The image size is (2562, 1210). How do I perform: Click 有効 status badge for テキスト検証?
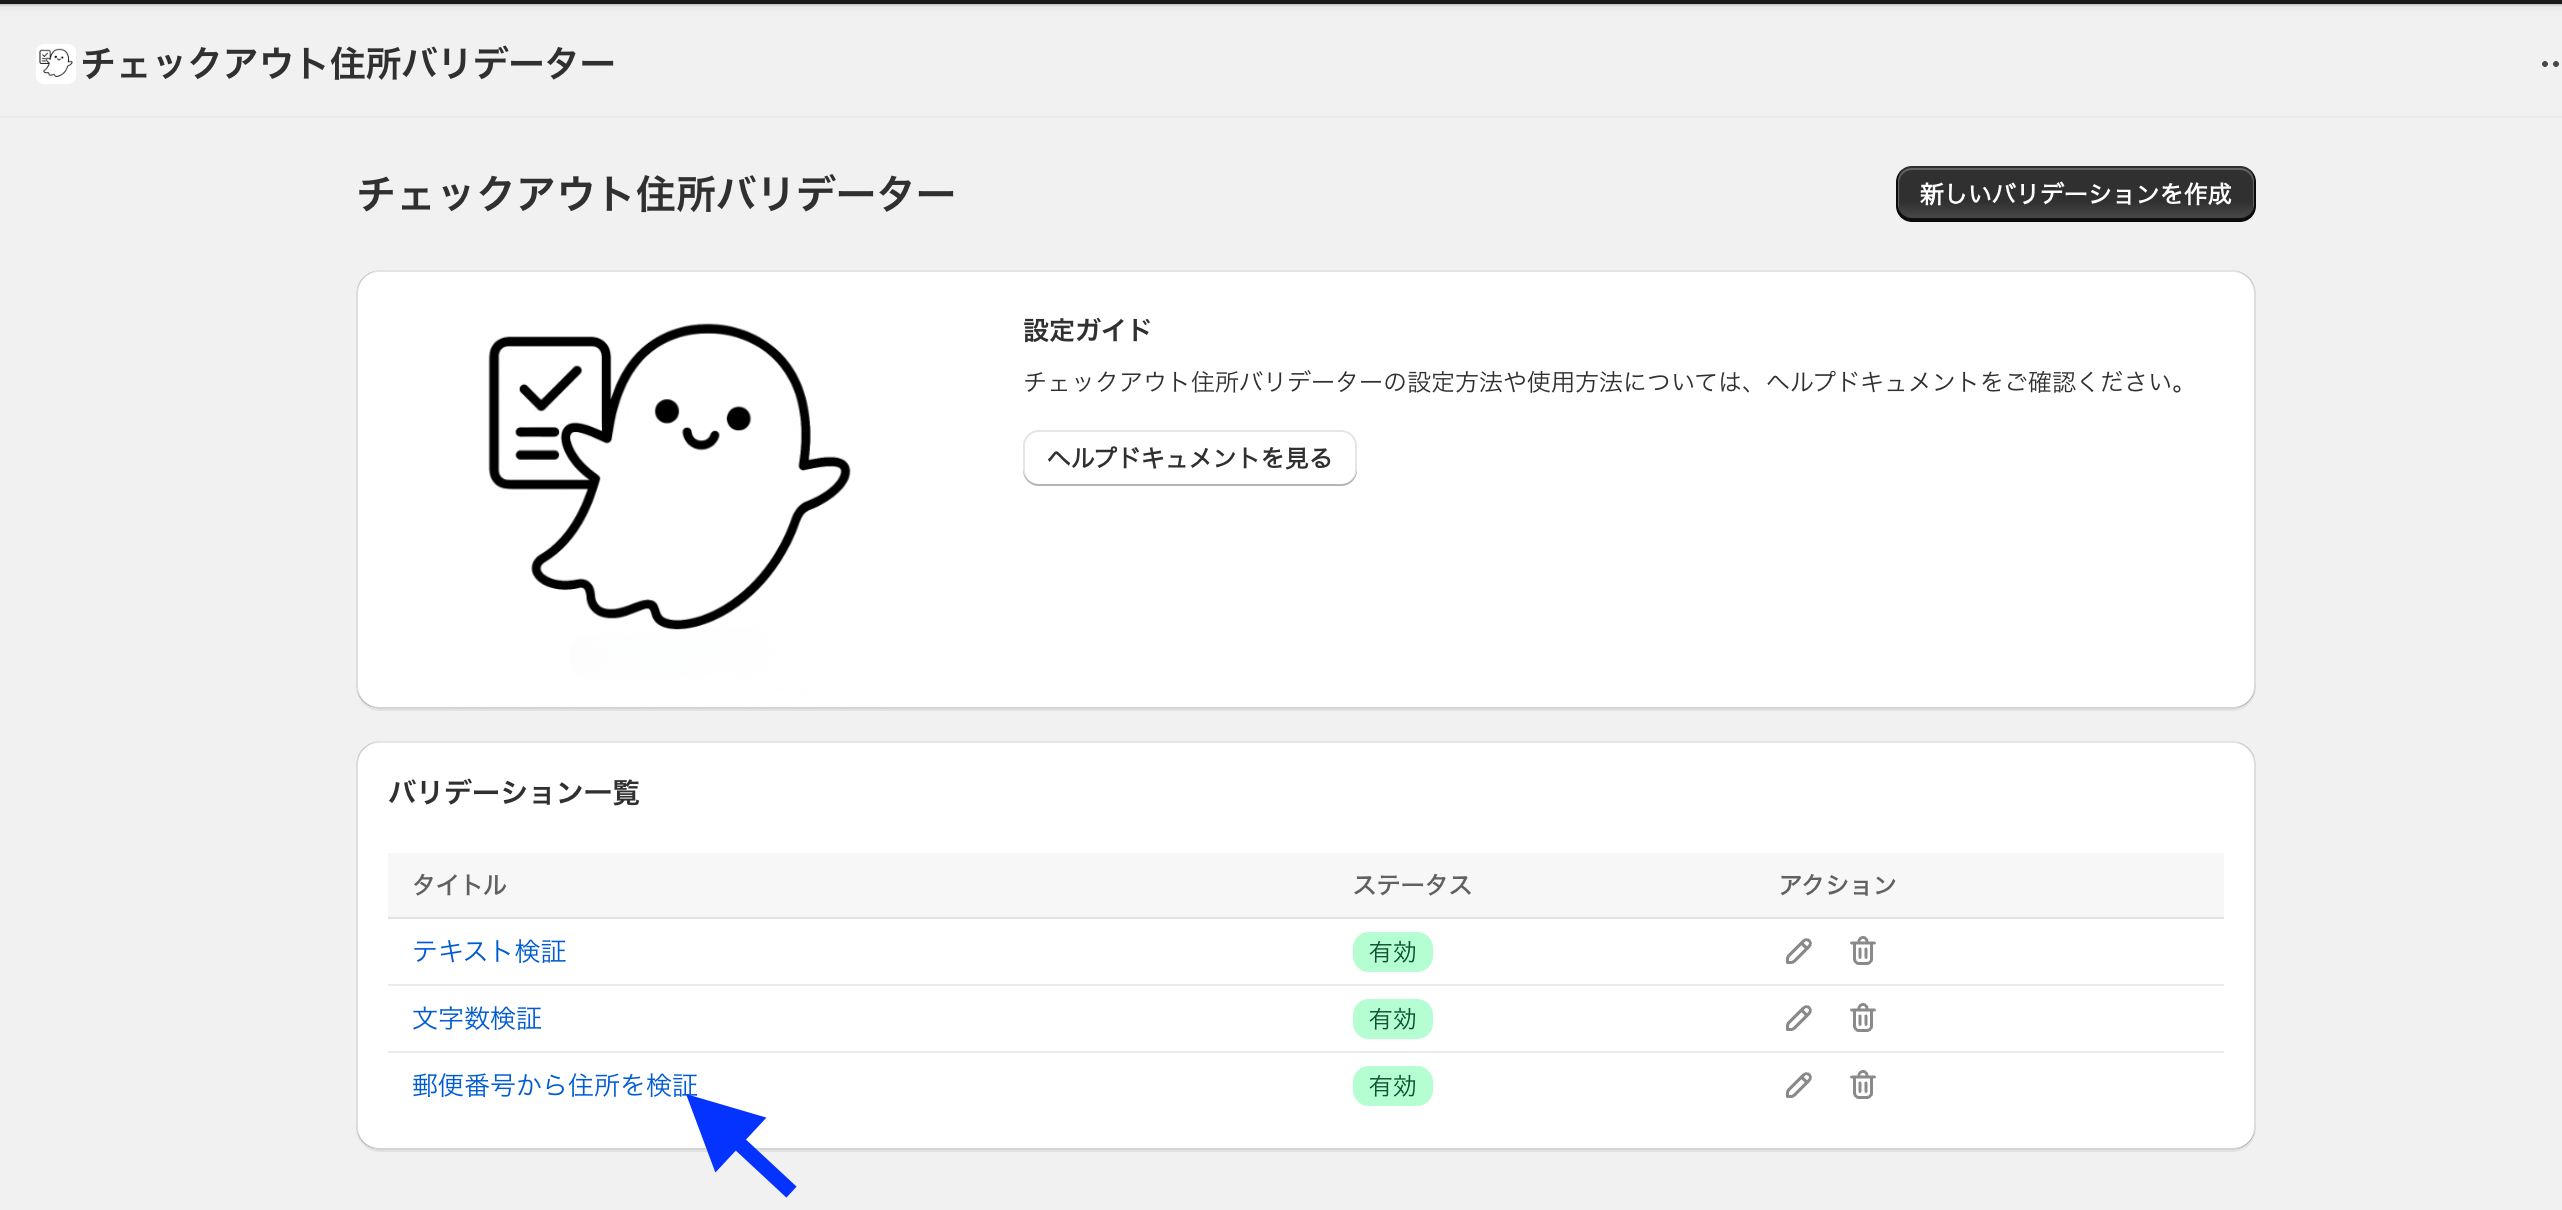coord(1392,952)
